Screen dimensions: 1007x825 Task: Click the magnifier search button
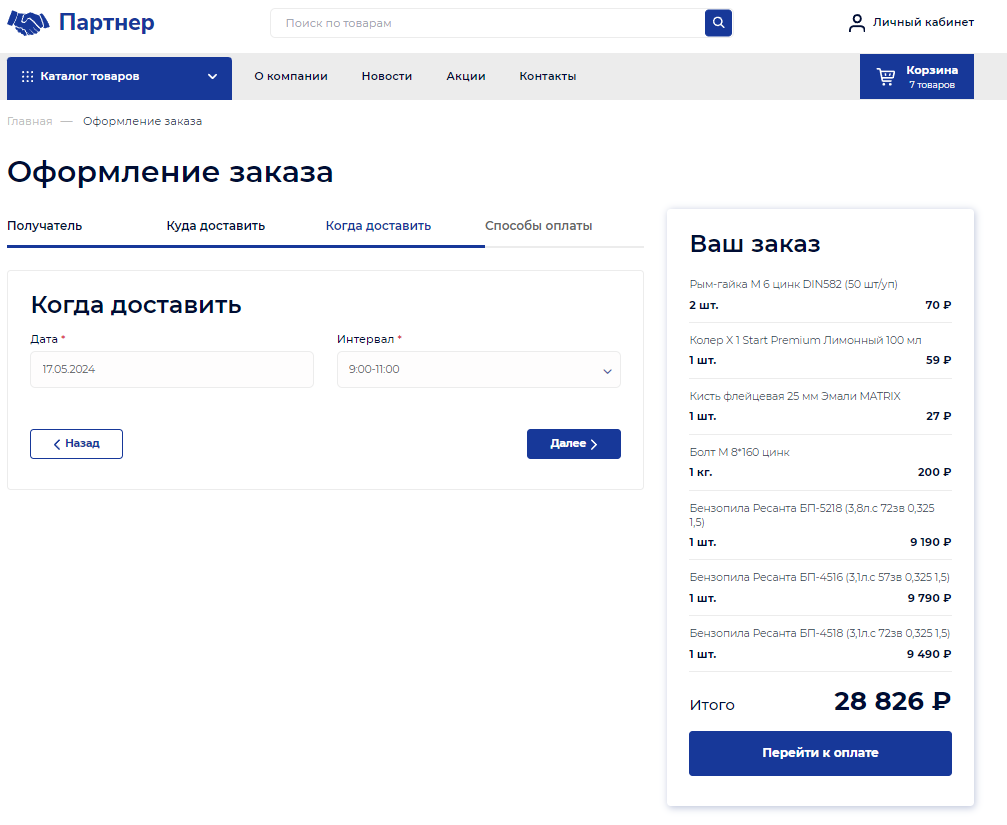click(x=718, y=23)
